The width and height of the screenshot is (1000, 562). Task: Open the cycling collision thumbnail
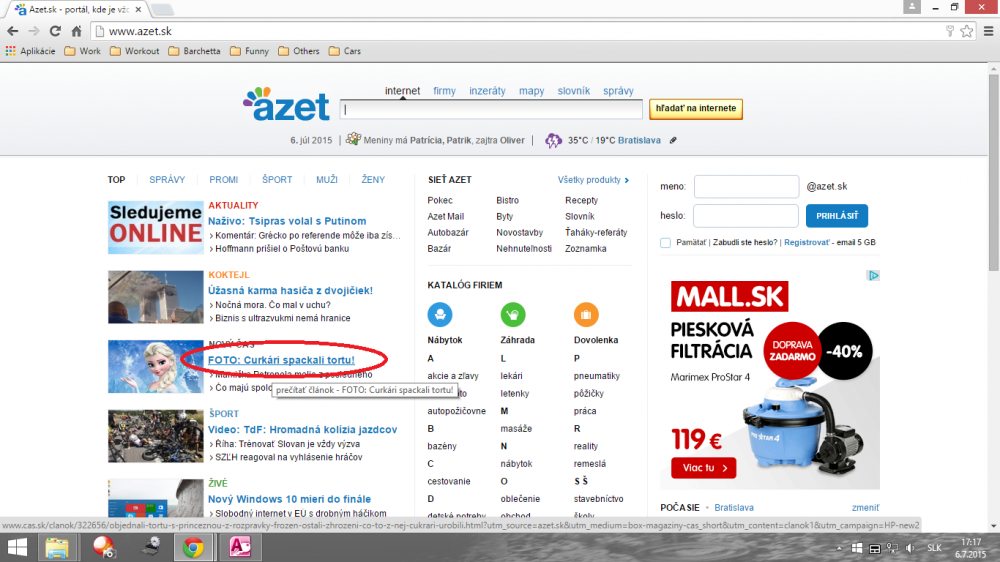click(x=156, y=436)
